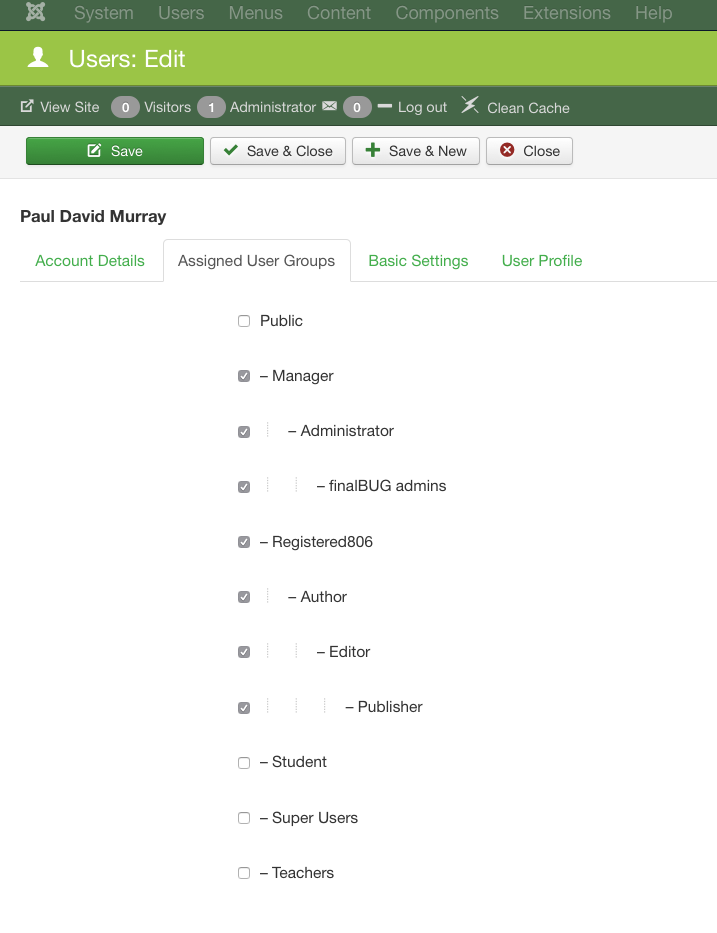Click the View Site external link icon

27,106
